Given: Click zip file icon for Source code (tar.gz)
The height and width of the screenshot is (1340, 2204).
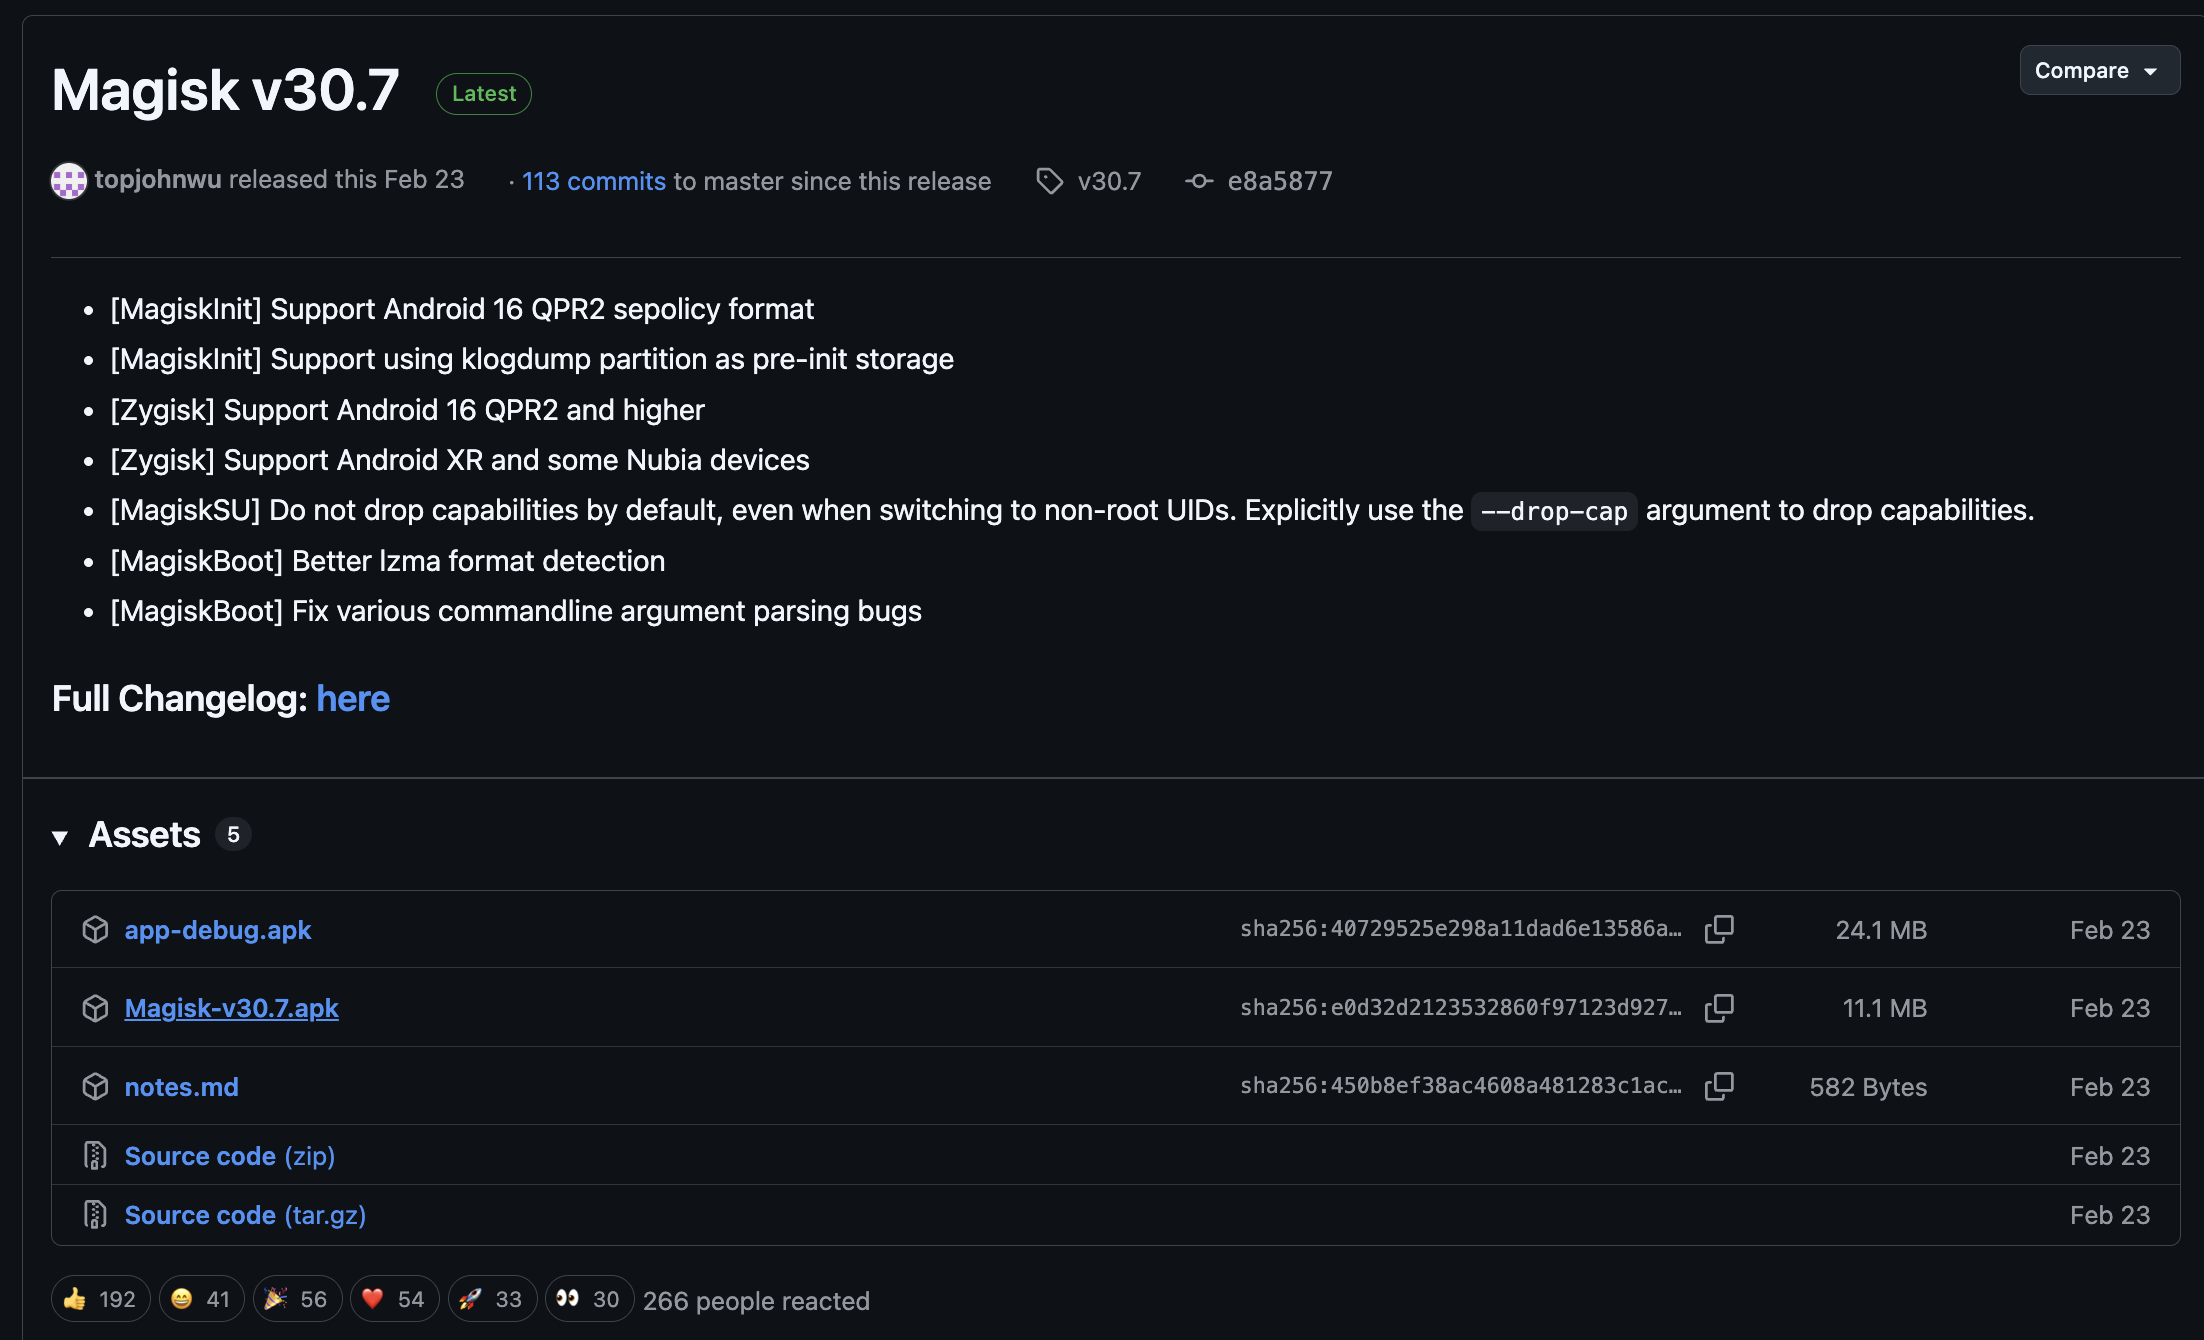Looking at the screenshot, I should pyautogui.click(x=95, y=1215).
